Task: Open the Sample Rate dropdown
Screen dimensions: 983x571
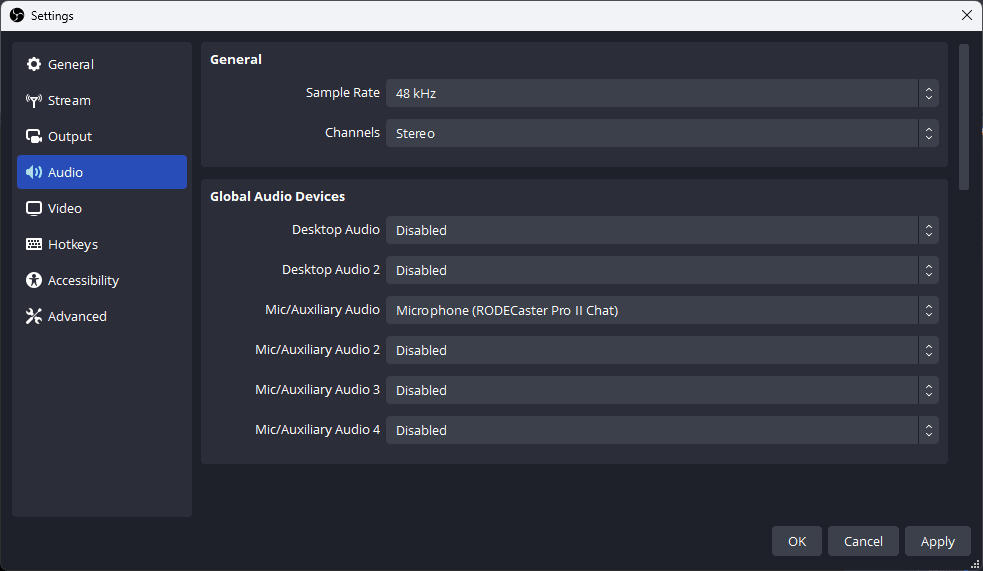Action: 661,93
